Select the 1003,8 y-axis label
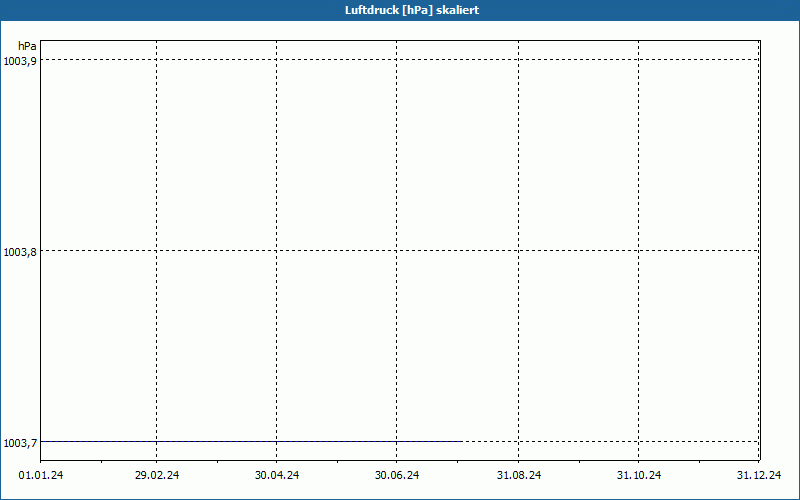 pyautogui.click(x=21, y=252)
